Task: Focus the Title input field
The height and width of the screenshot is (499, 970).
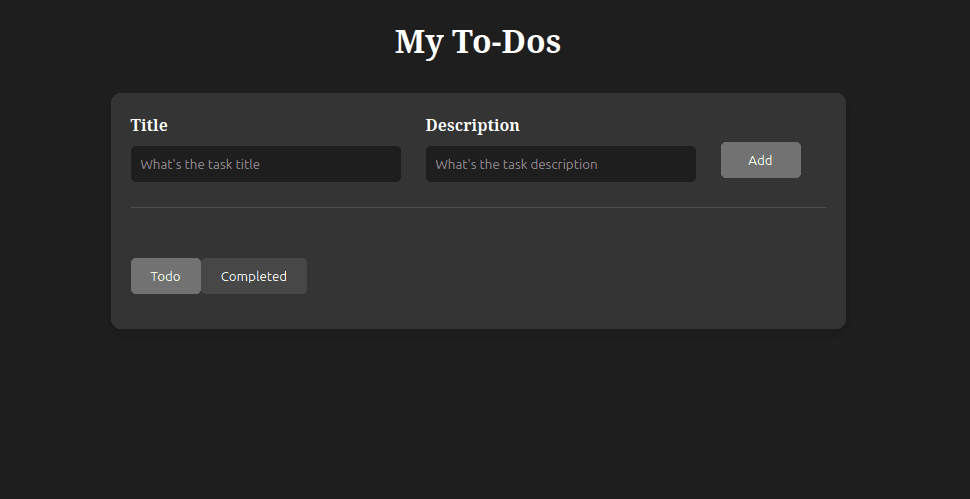Action: [265, 164]
